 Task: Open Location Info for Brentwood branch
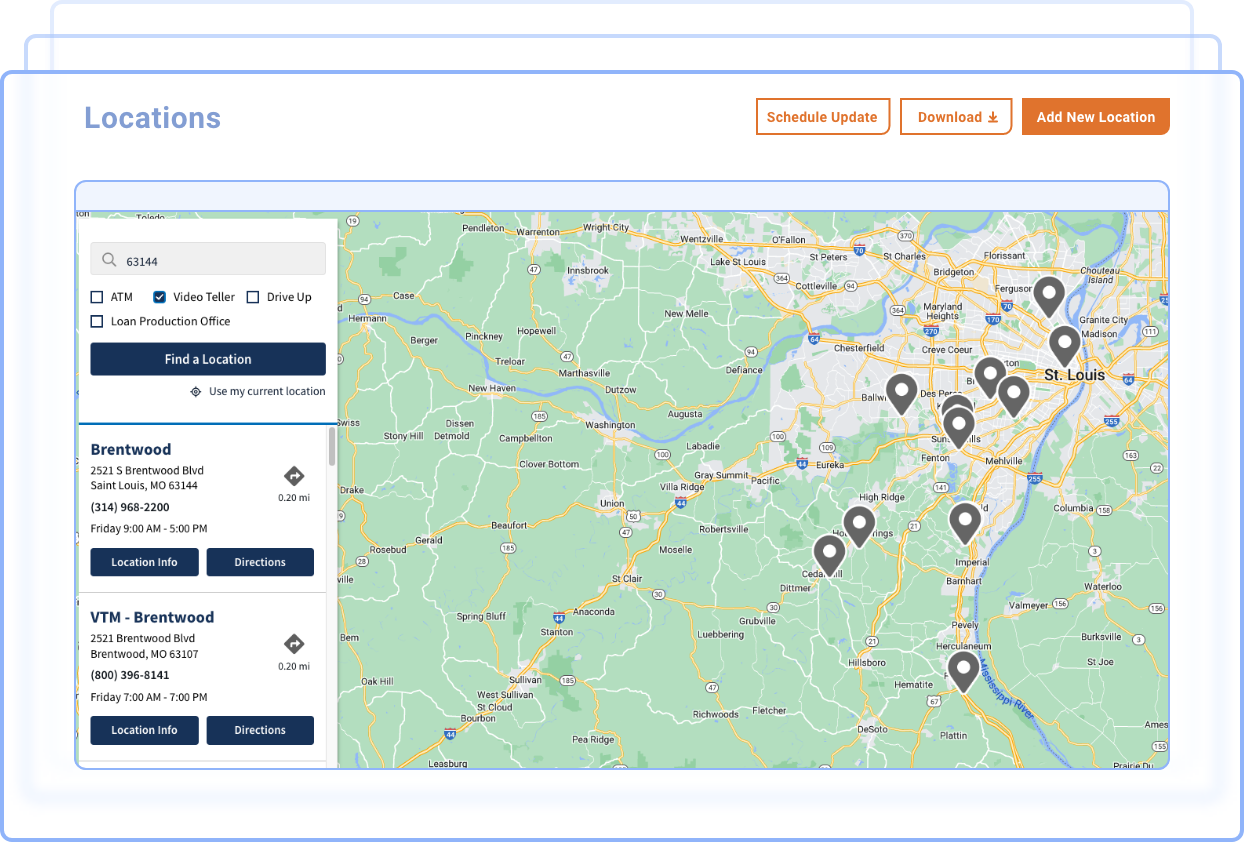(x=144, y=562)
